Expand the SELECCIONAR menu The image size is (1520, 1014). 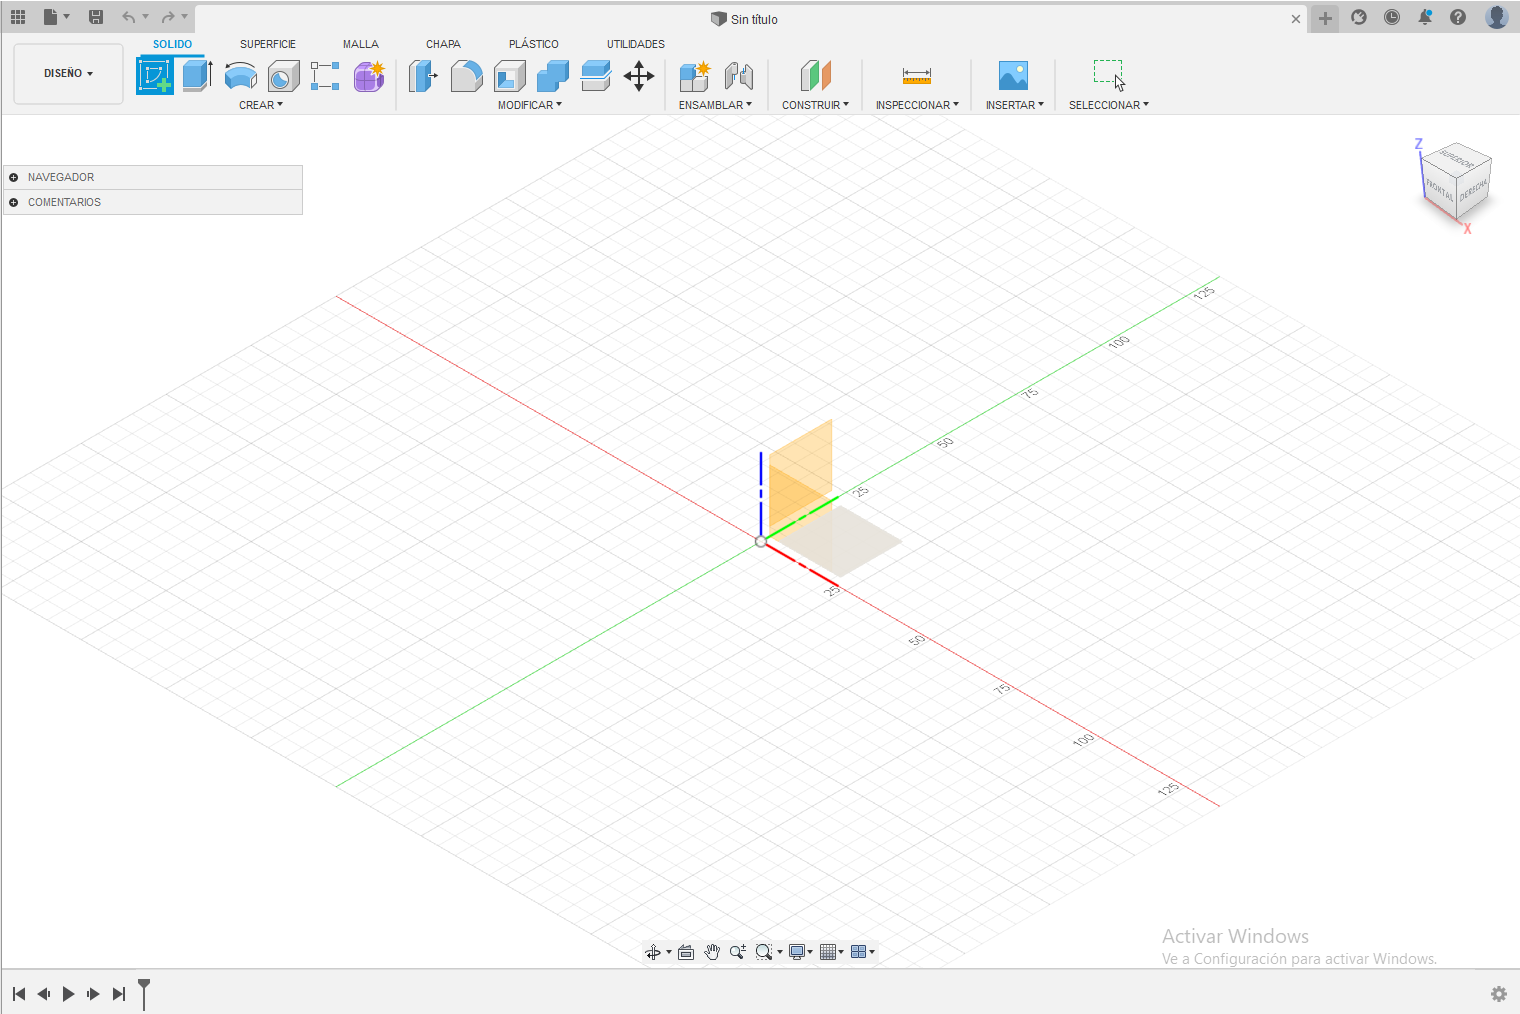click(1109, 105)
